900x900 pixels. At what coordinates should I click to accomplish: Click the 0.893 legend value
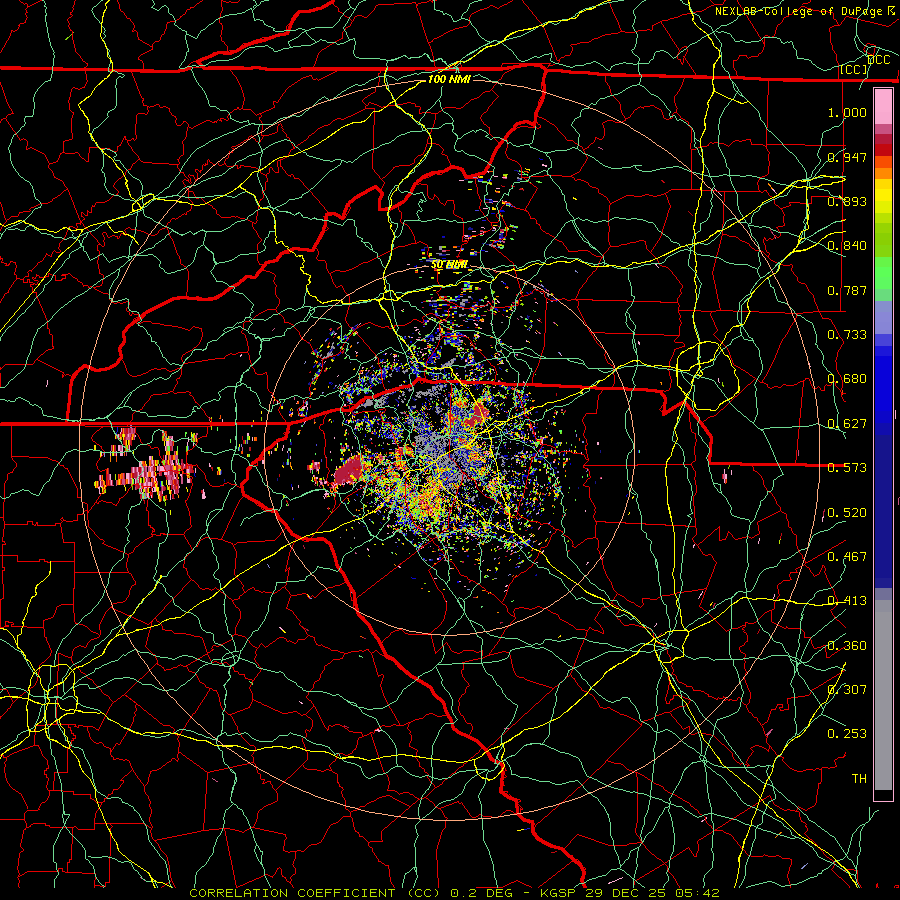click(x=847, y=201)
